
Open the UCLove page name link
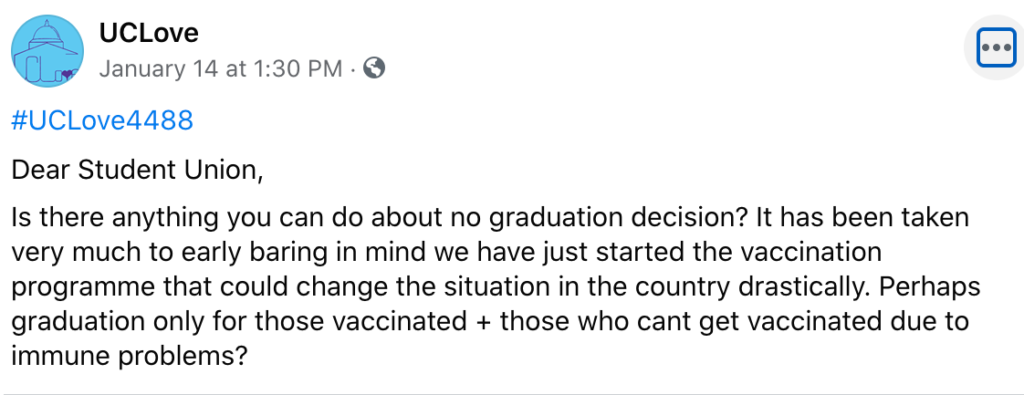[x=148, y=33]
